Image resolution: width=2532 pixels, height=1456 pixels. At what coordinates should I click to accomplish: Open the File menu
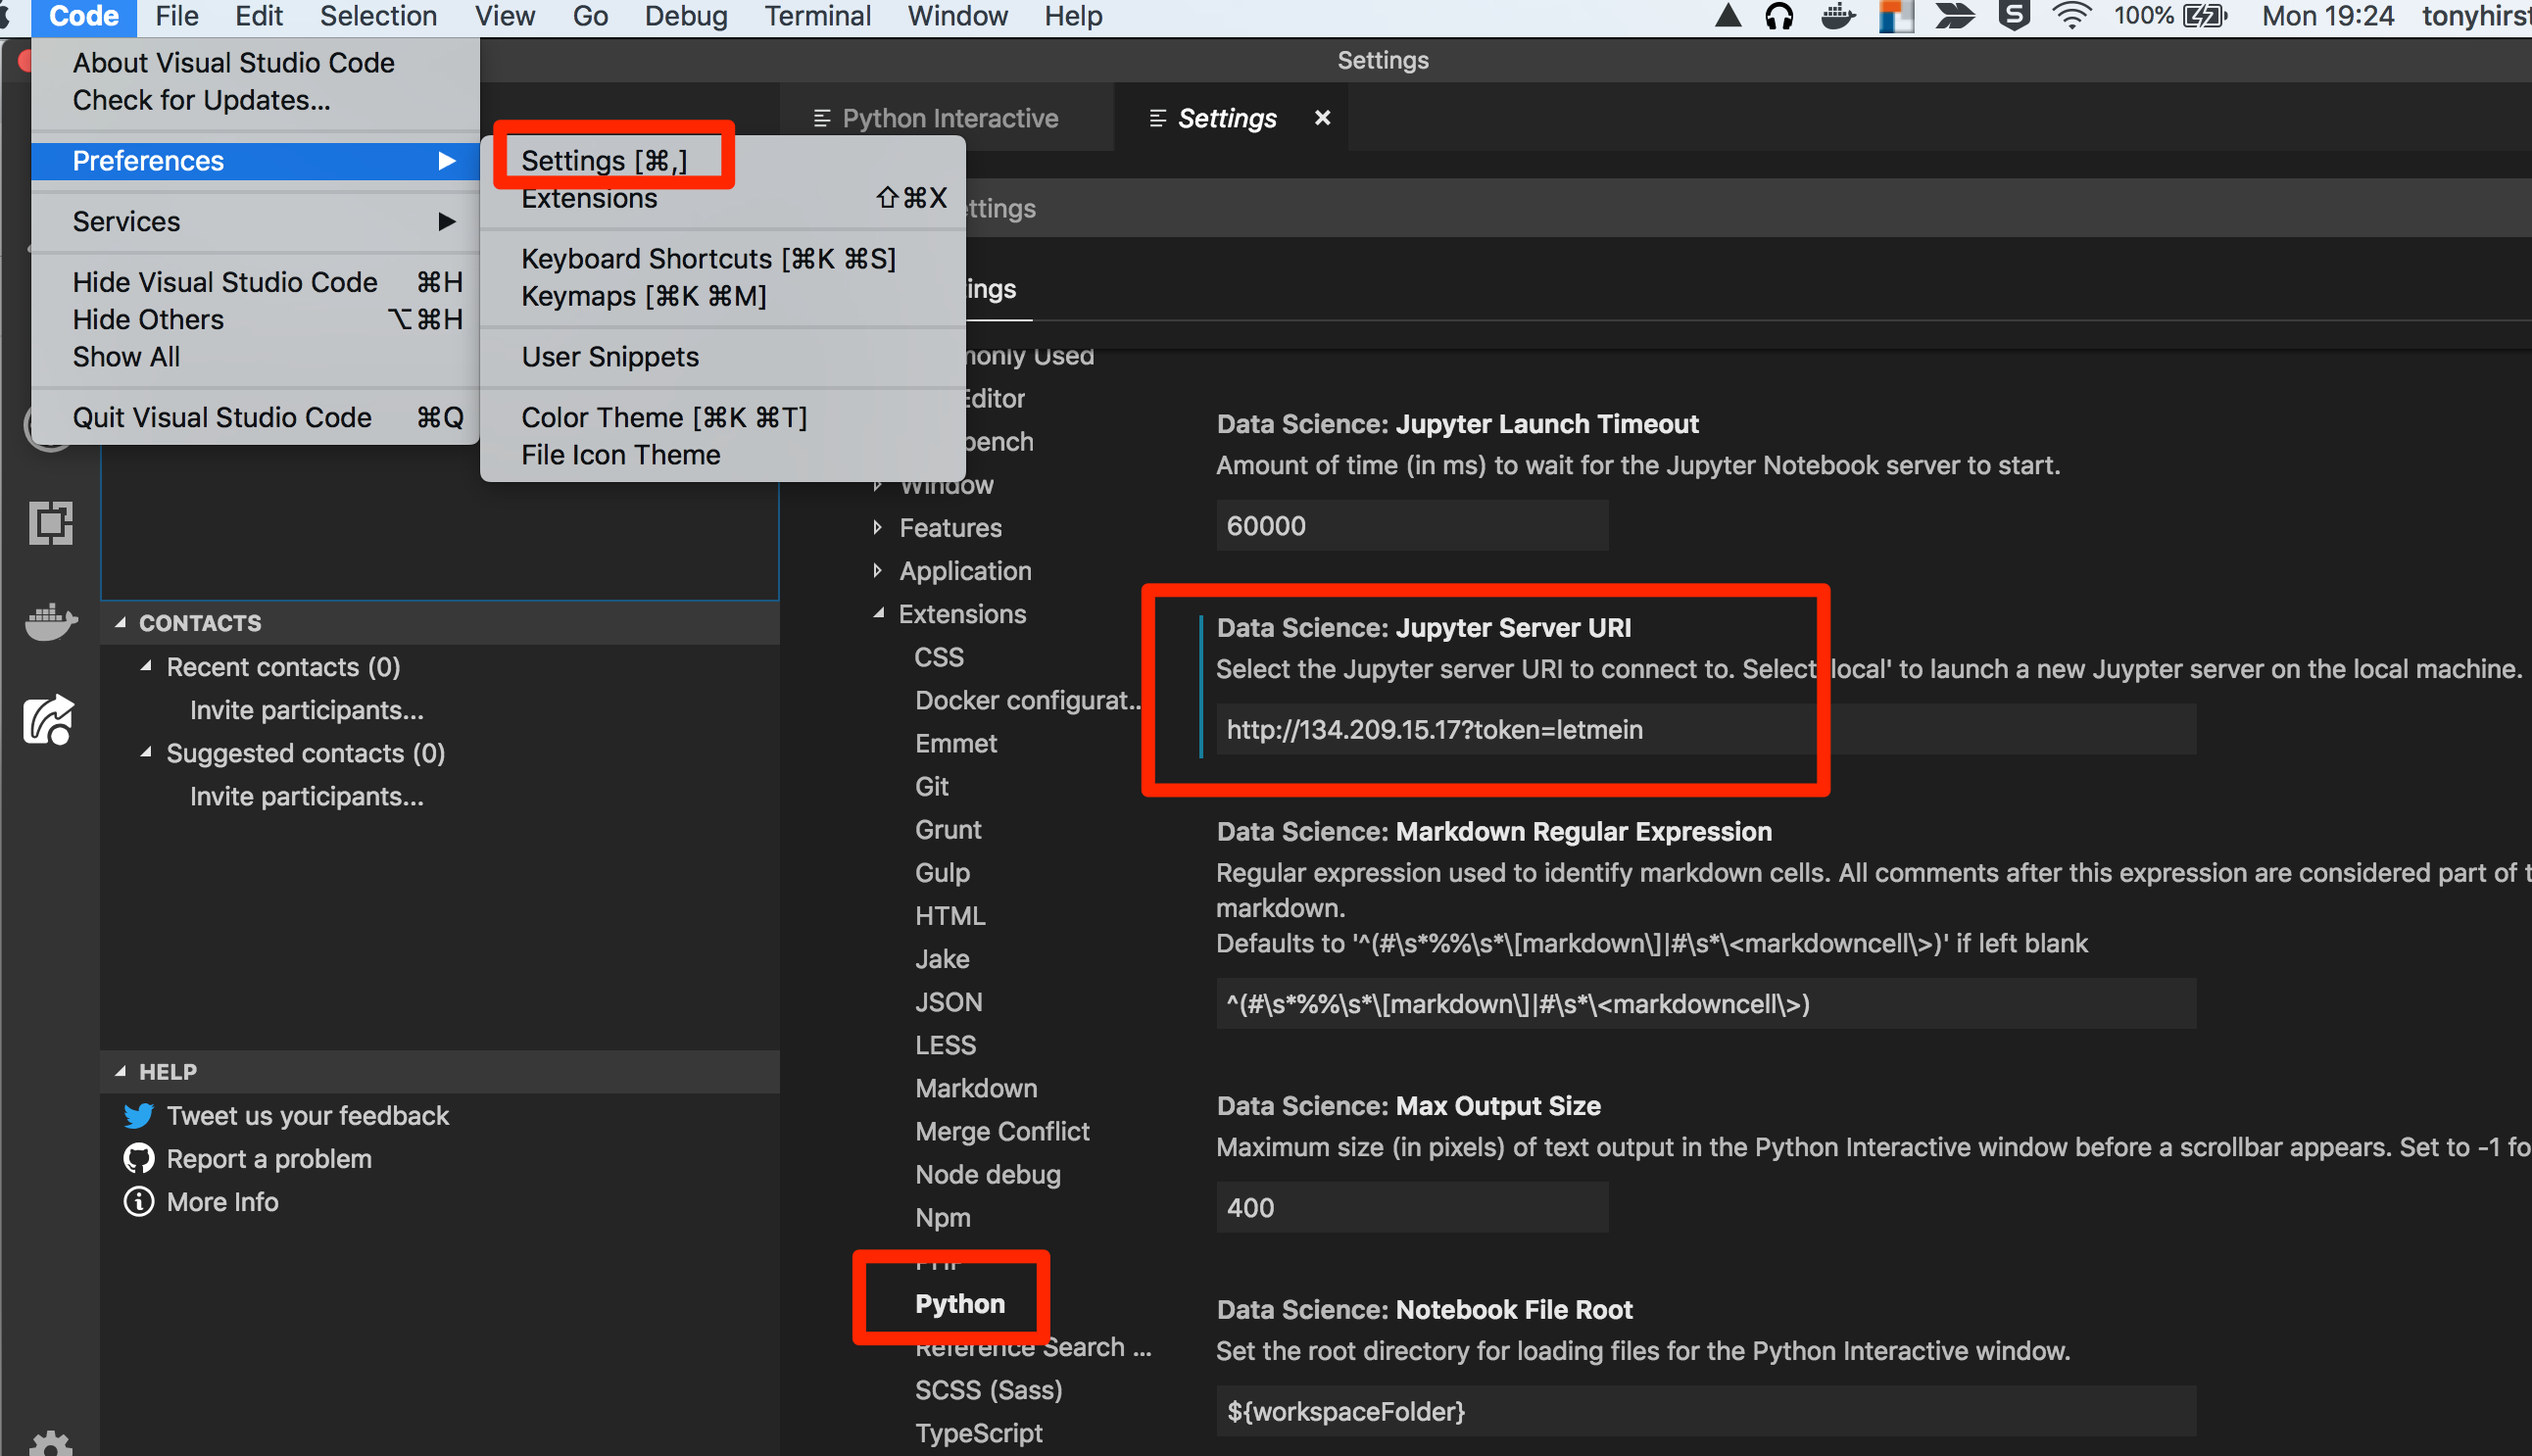177,16
